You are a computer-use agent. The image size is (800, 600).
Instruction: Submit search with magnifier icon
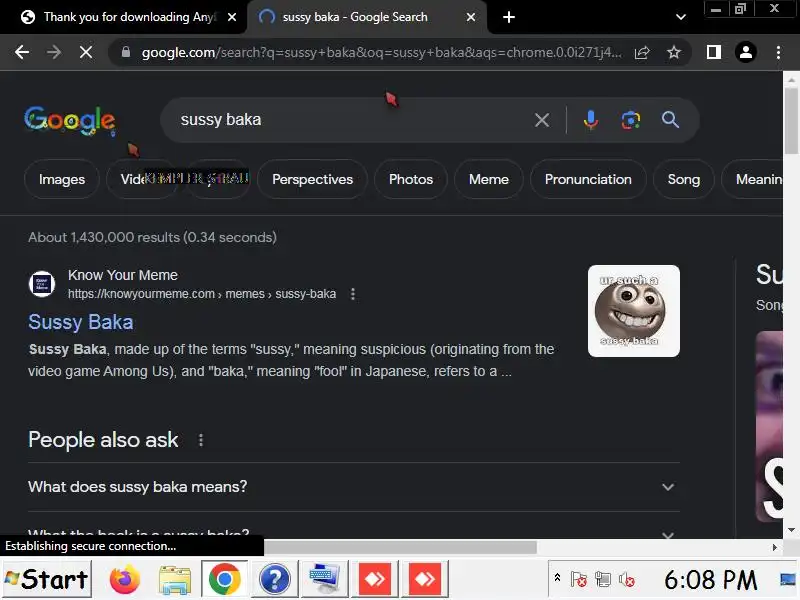670,120
